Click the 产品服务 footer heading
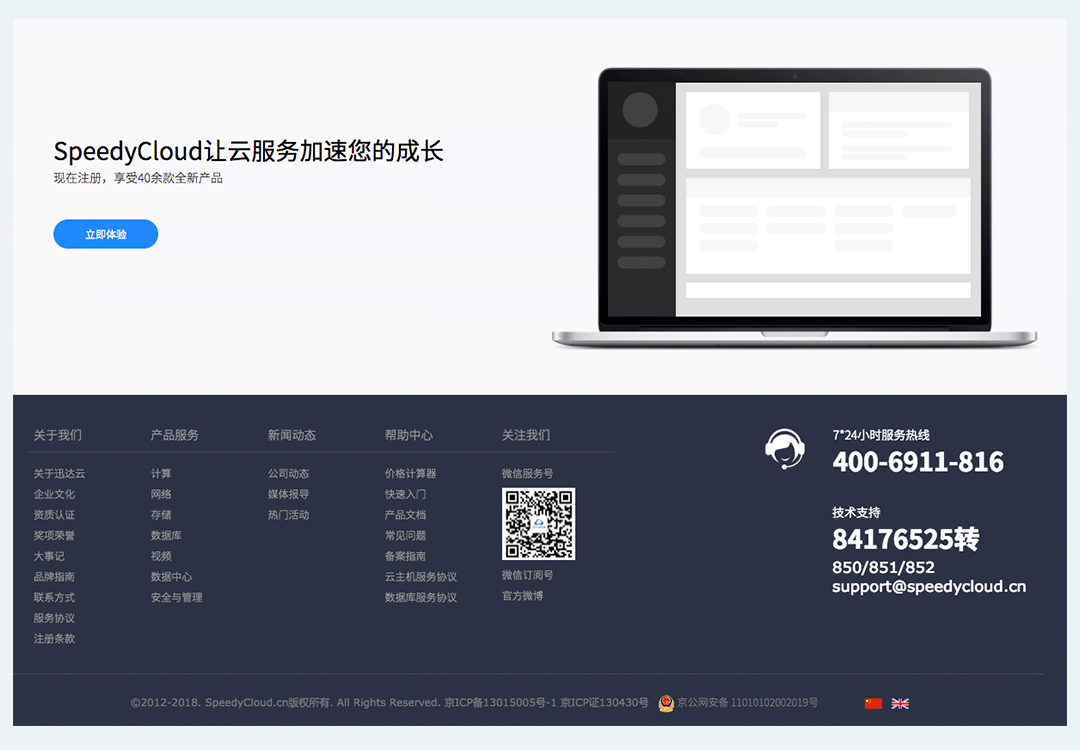This screenshot has width=1080, height=750. point(175,435)
